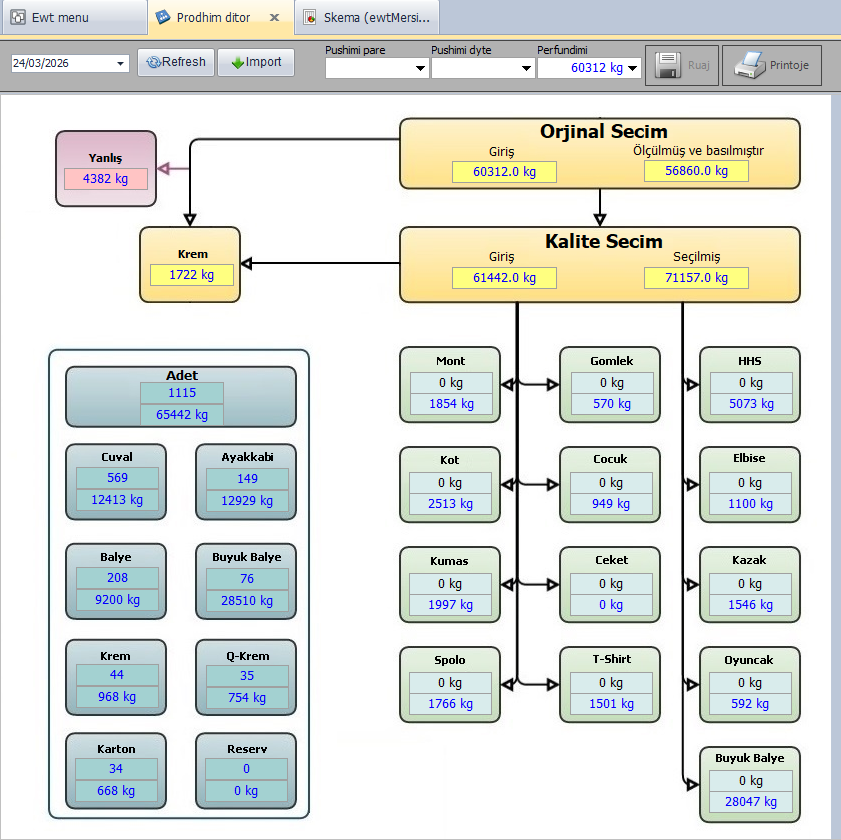Open the date picker dropdown arrow
Viewport: 841px width, 840px height.
pyautogui.click(x=121, y=64)
